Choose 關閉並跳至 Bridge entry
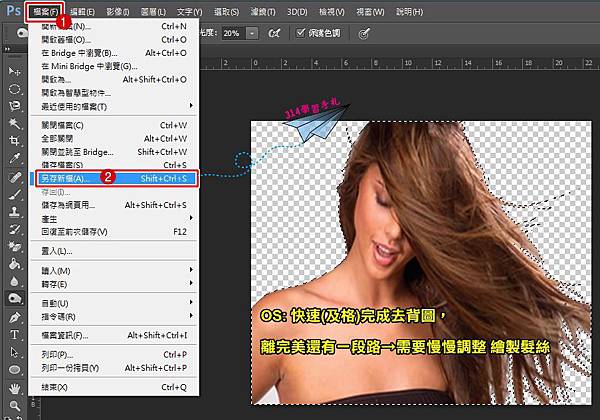Viewport: 600px width, 420px height. [114, 152]
